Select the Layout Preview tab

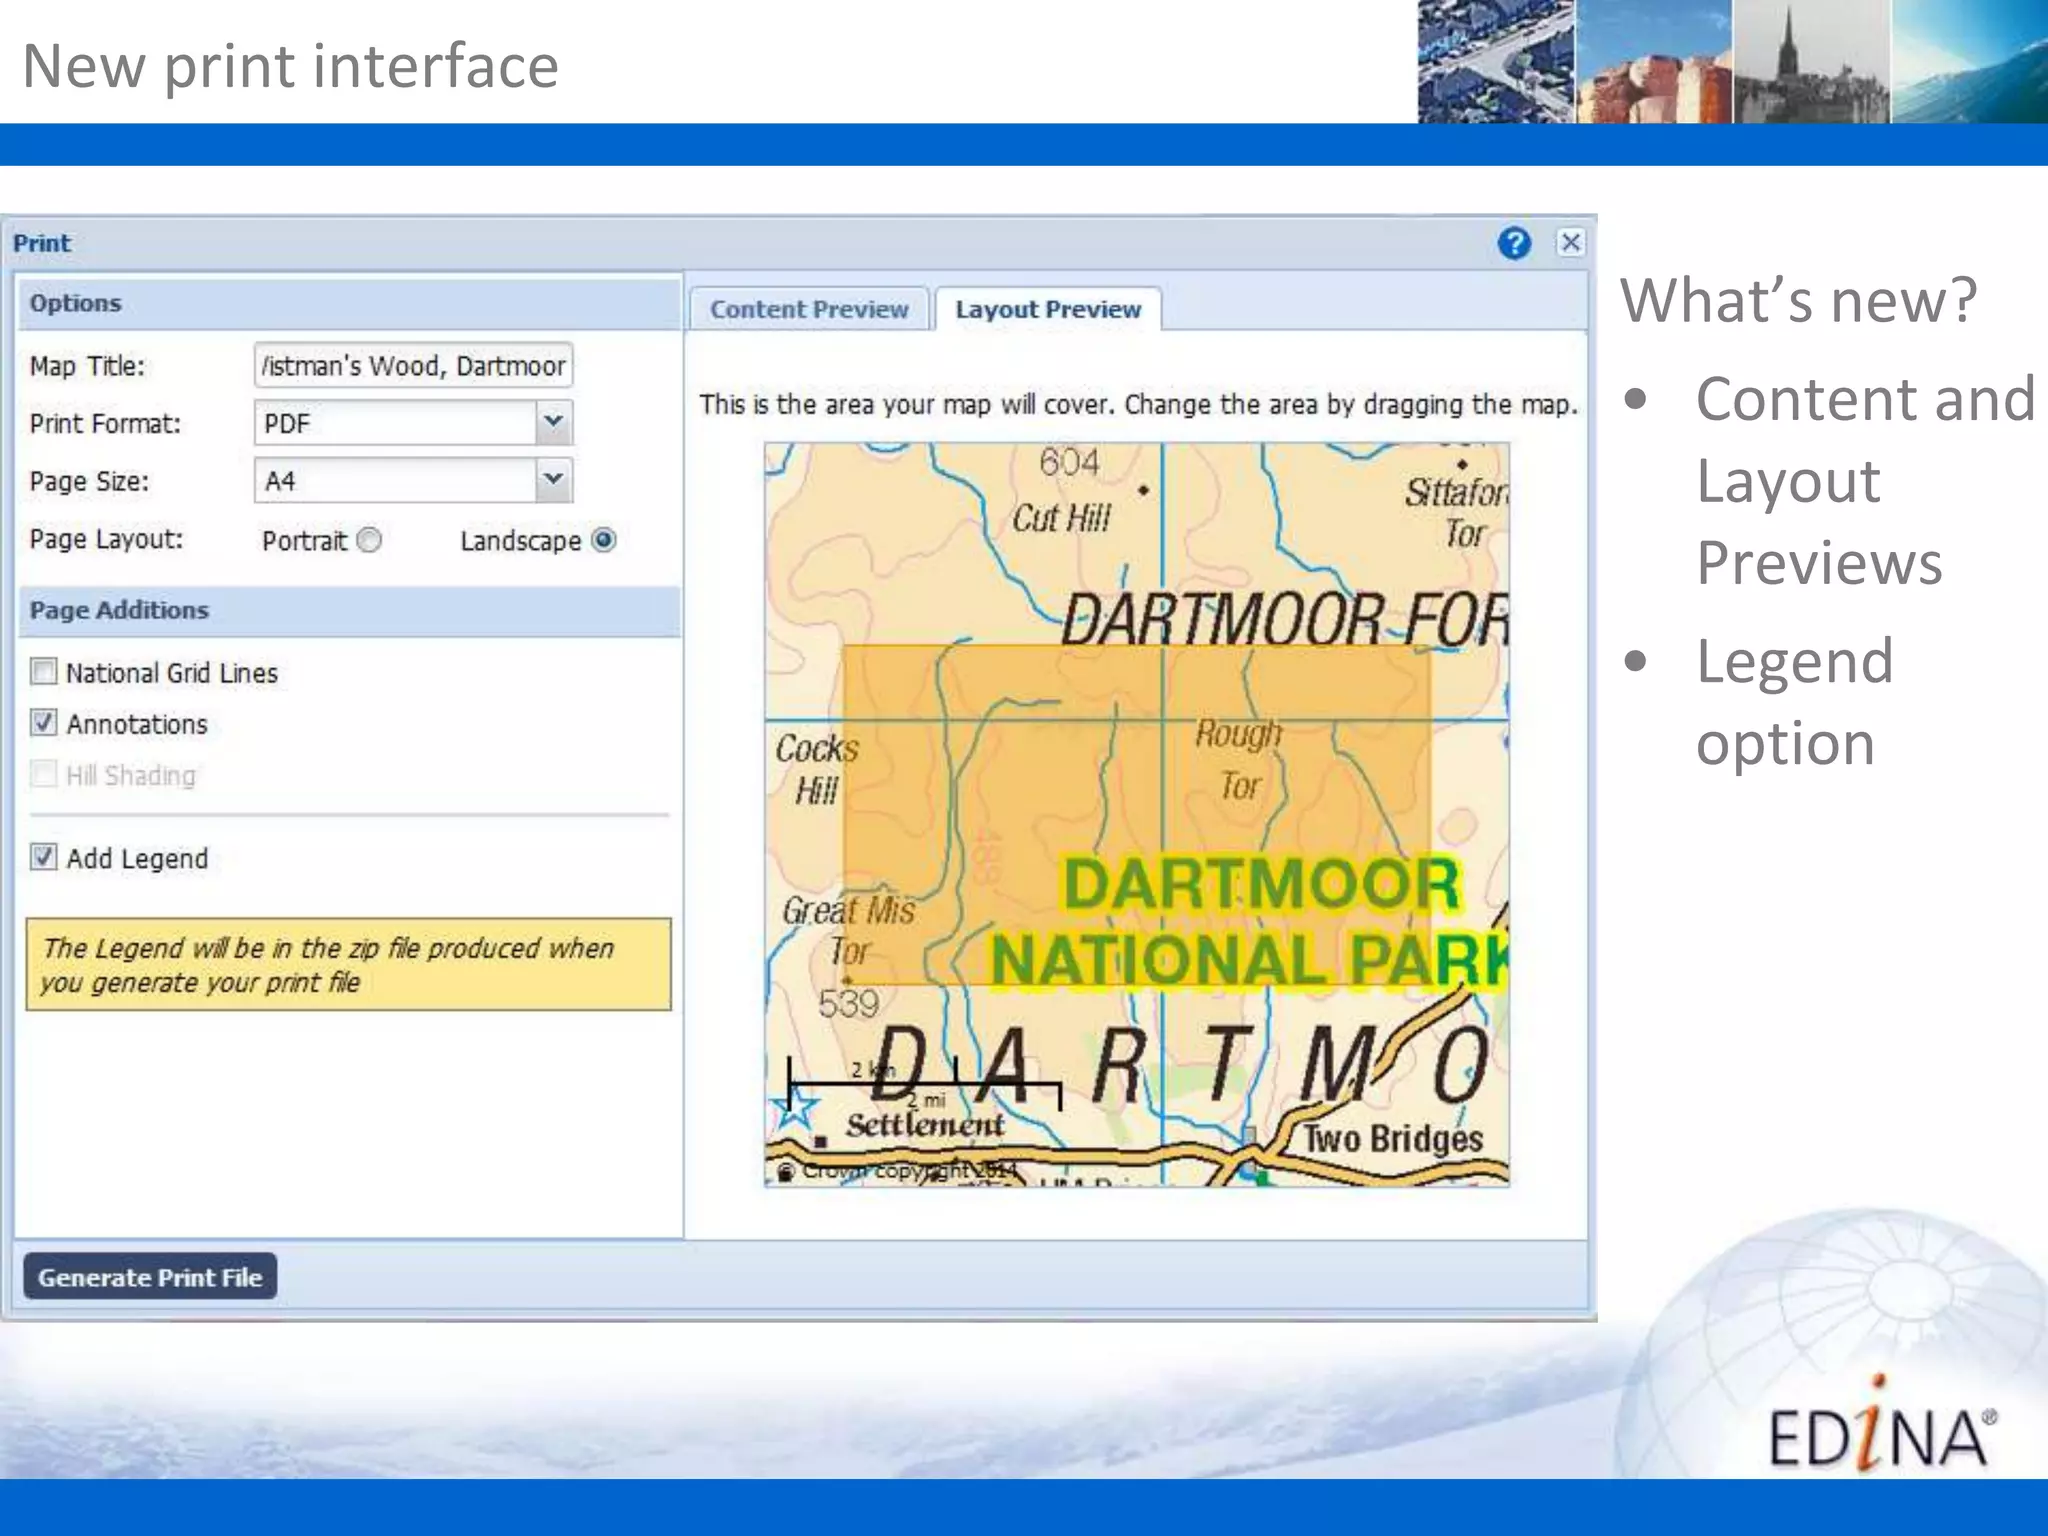[1047, 309]
